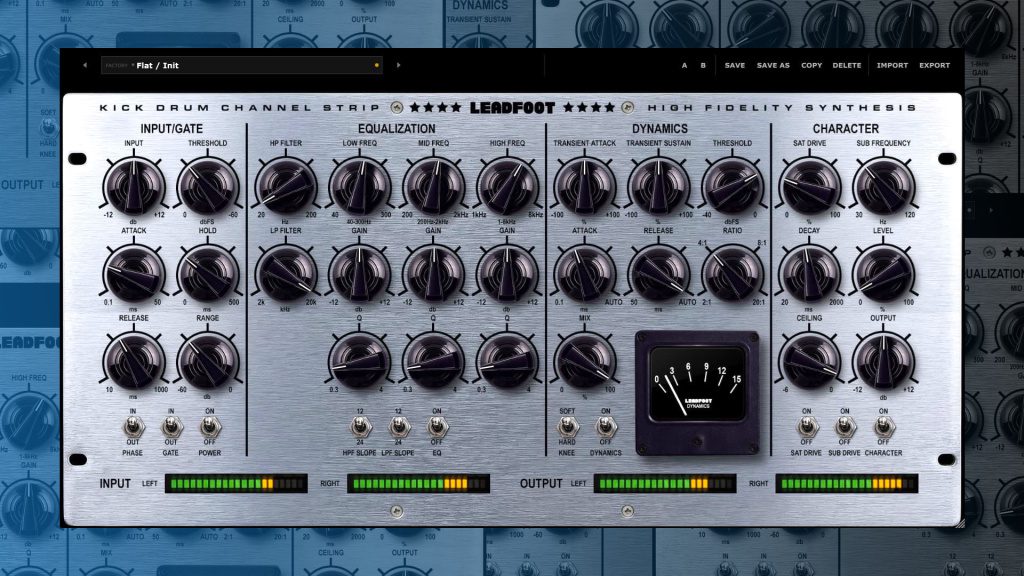The height and width of the screenshot is (576, 1024).
Task: Click the Output Right level meter
Action: point(847,484)
